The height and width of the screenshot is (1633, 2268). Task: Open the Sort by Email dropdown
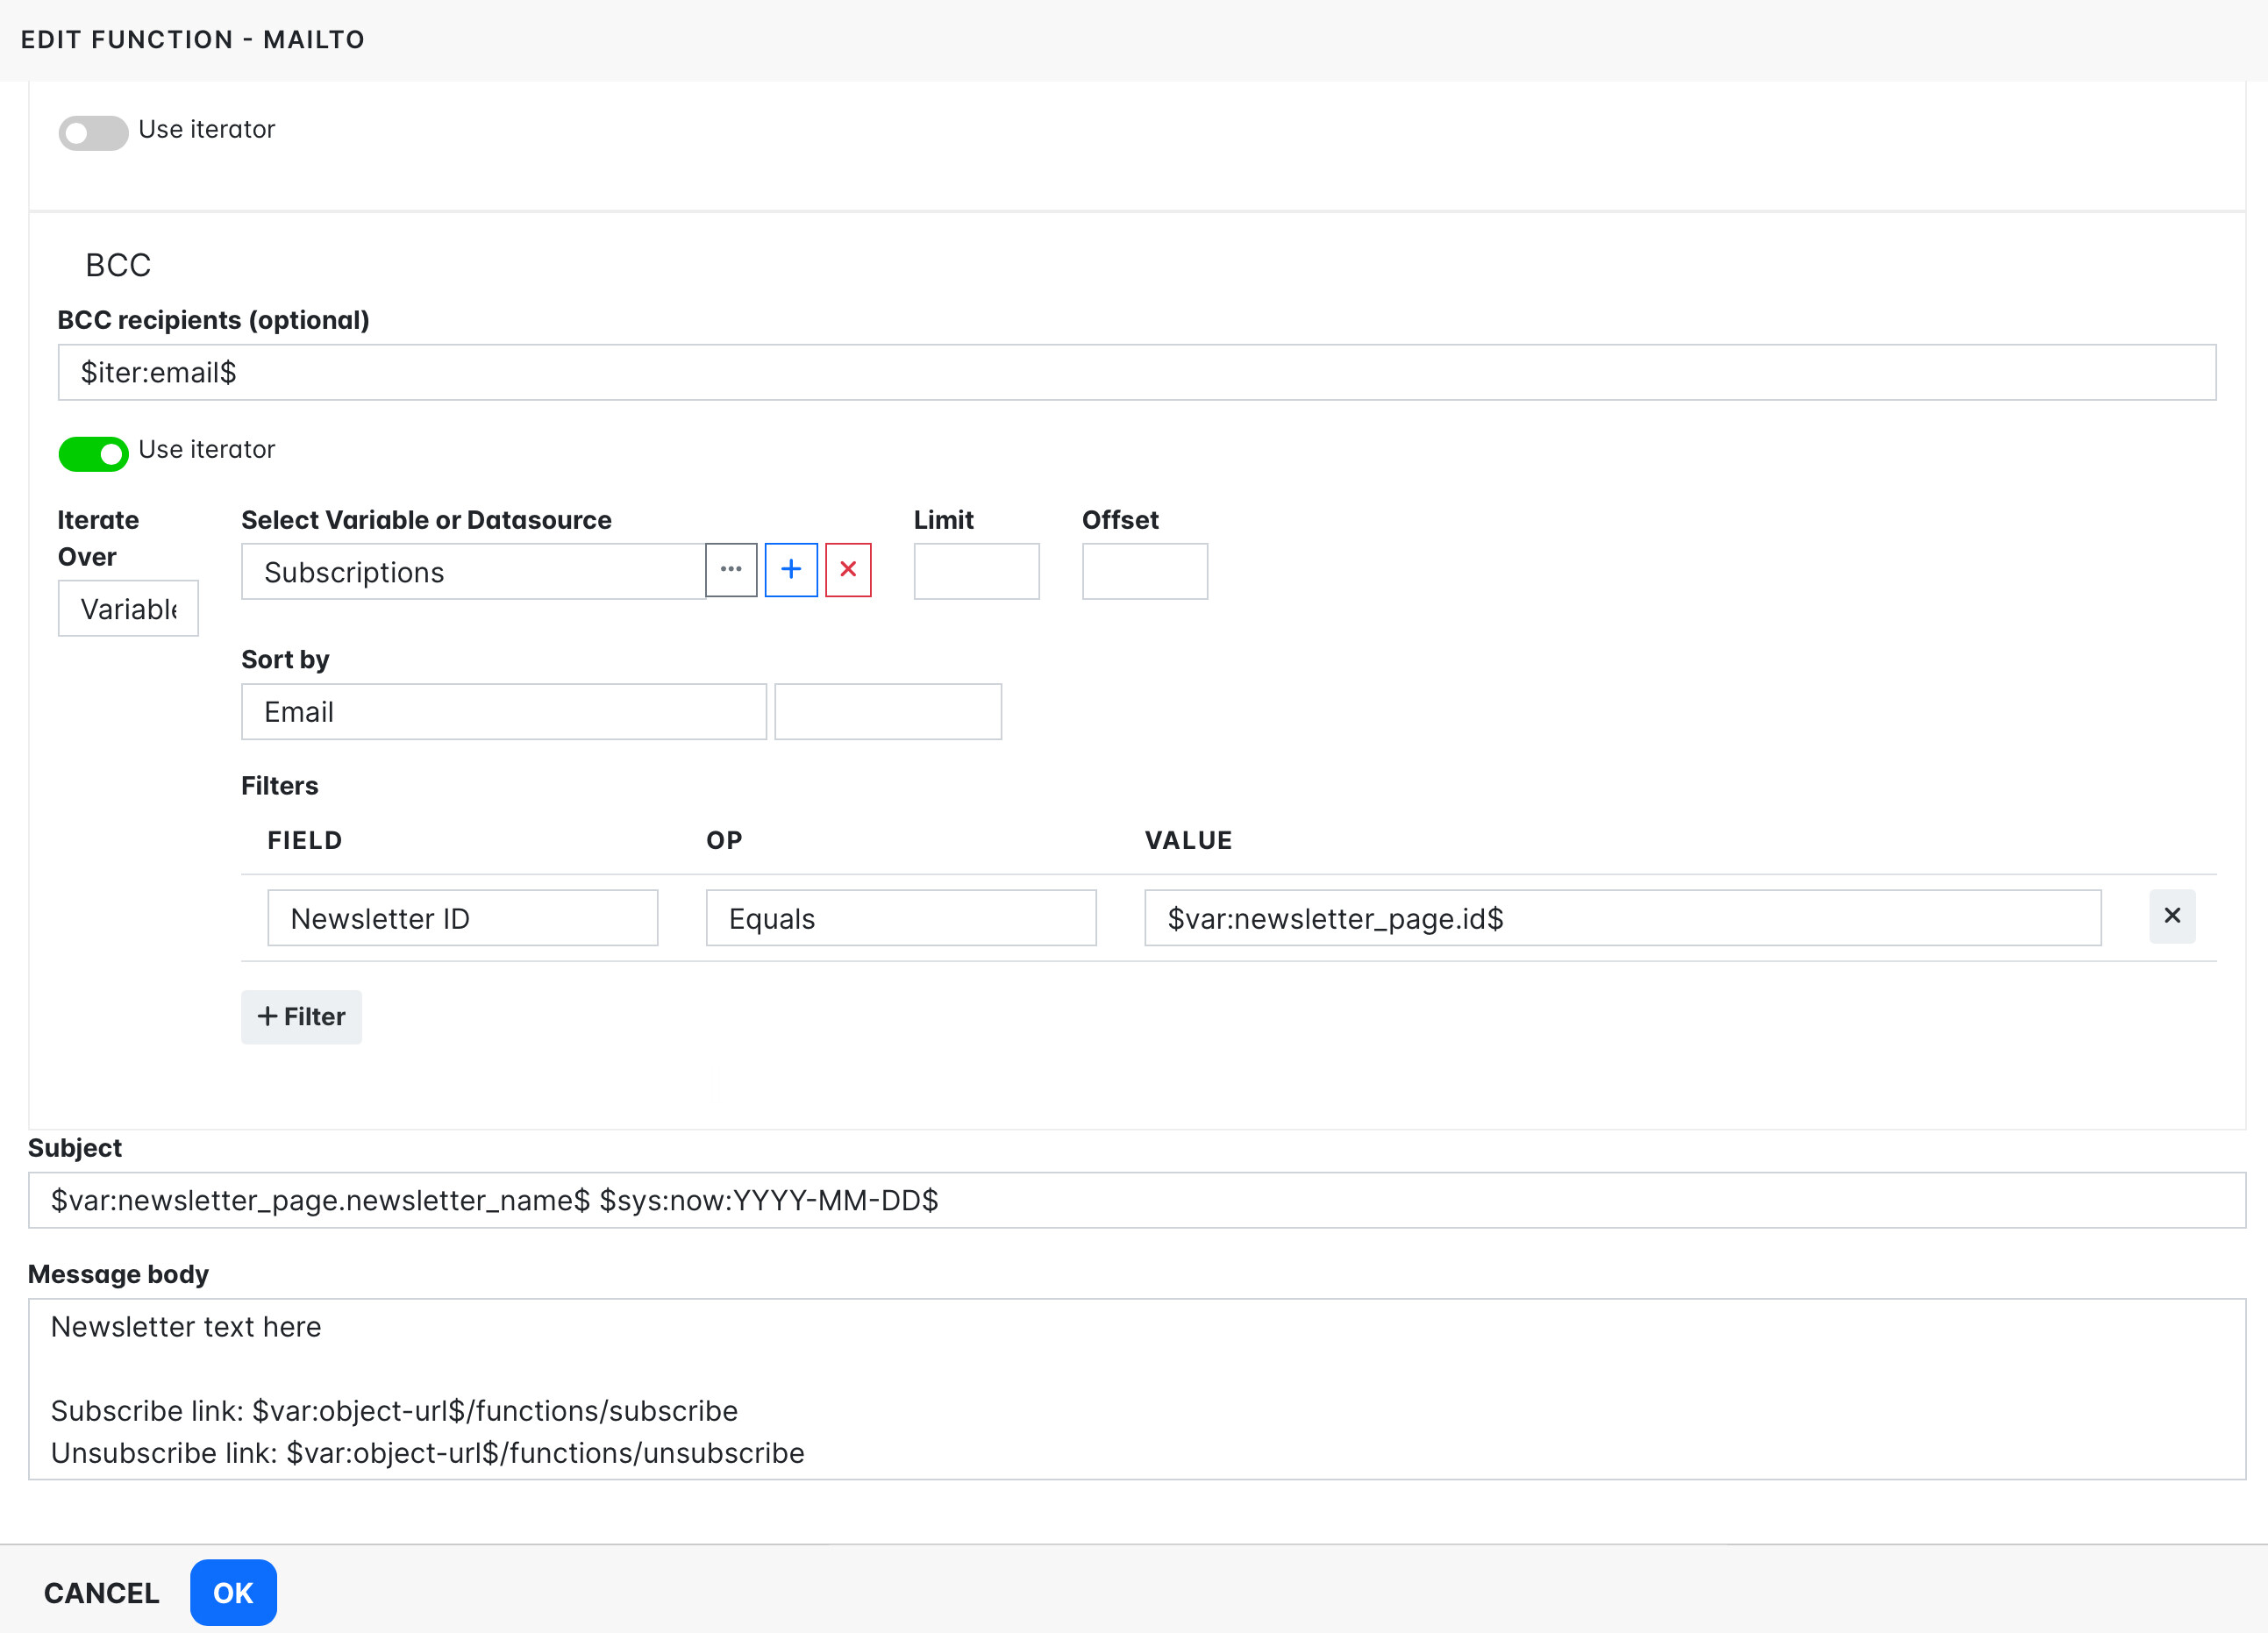coord(503,712)
